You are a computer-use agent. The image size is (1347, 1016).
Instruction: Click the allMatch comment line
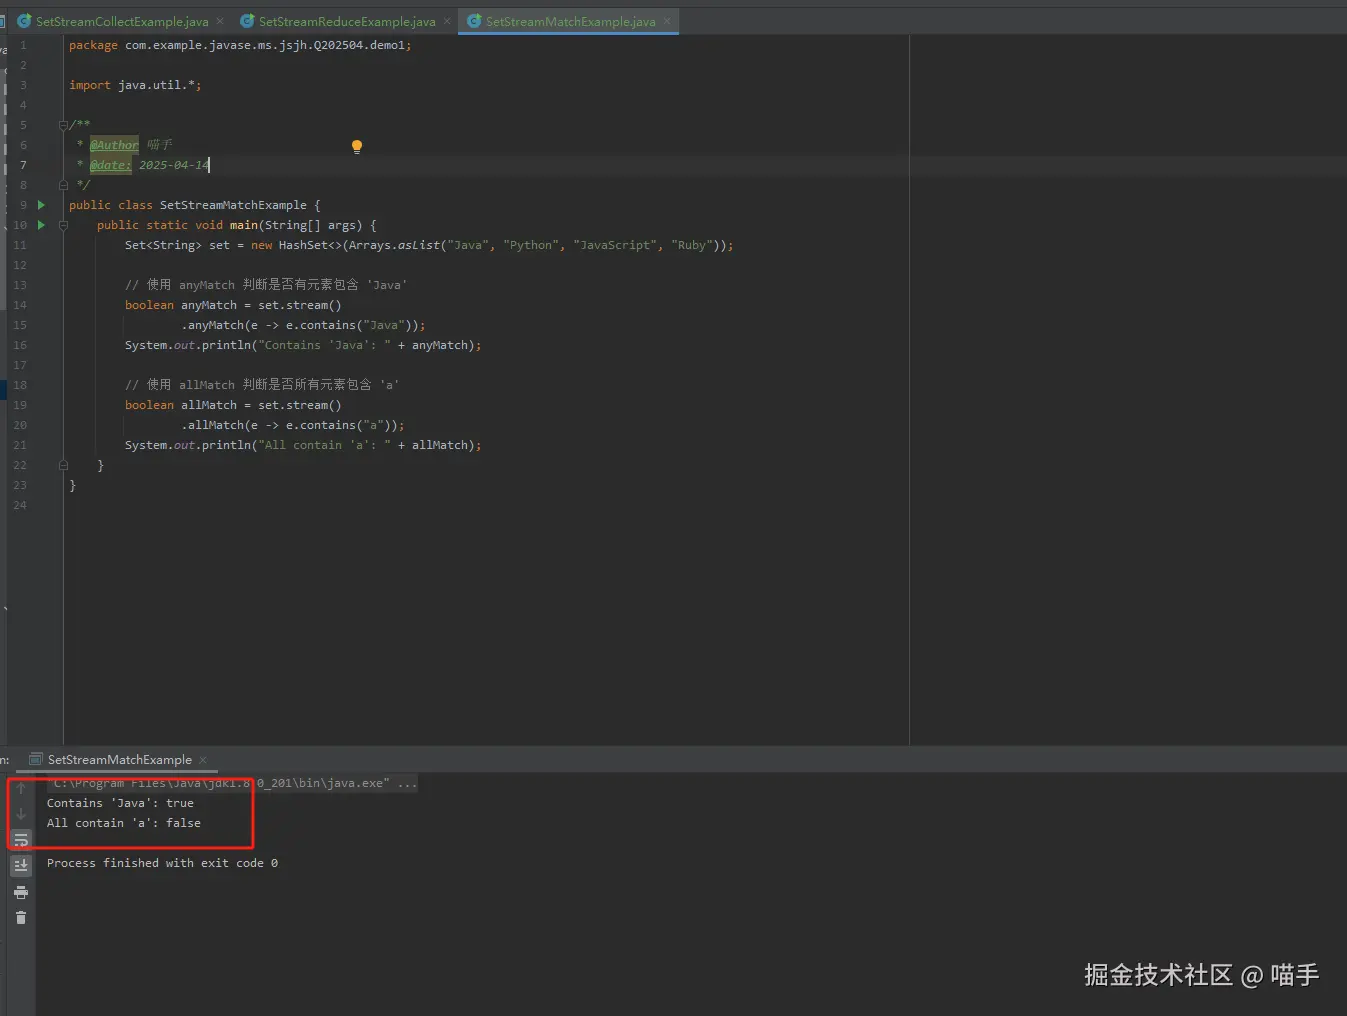click(262, 385)
